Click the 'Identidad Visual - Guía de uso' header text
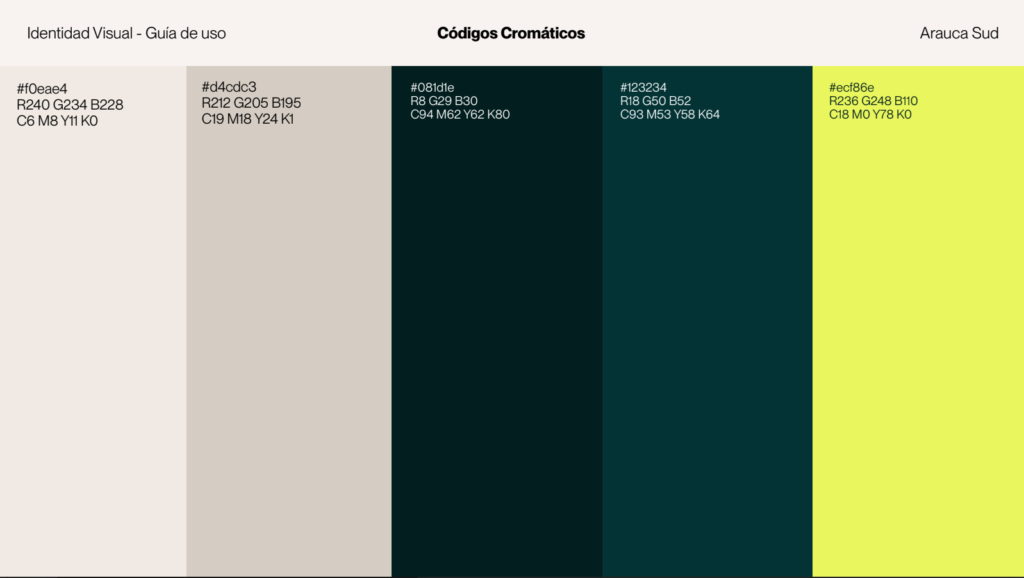 (x=126, y=33)
